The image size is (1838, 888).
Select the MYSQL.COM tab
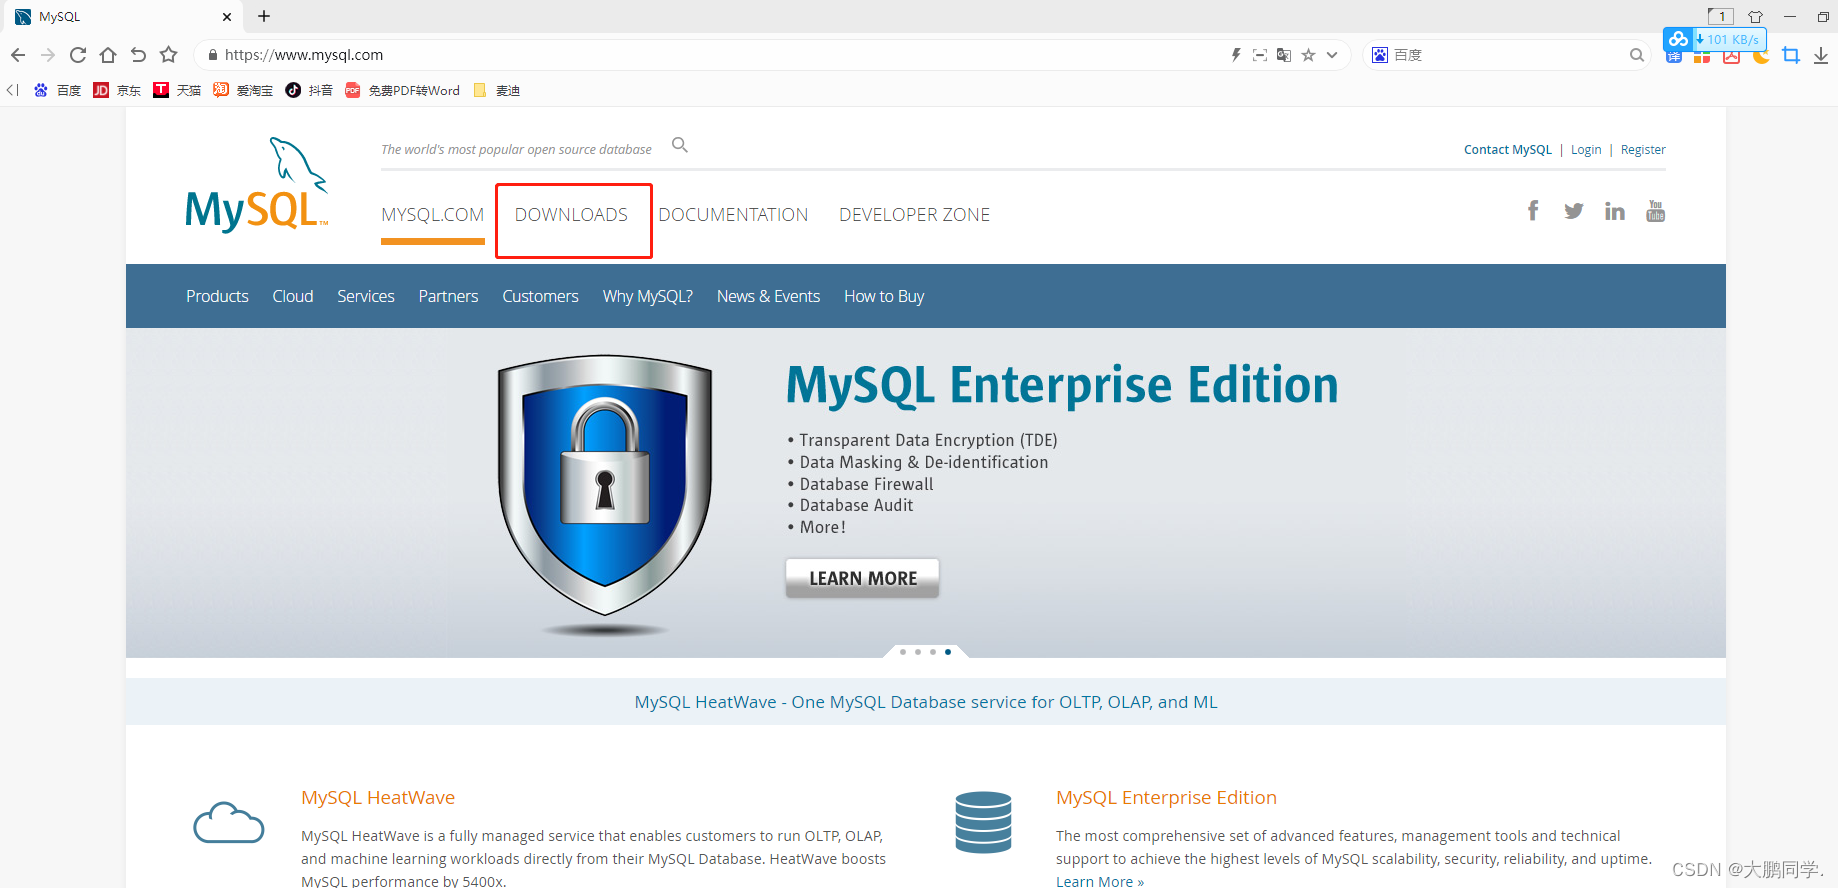(433, 215)
